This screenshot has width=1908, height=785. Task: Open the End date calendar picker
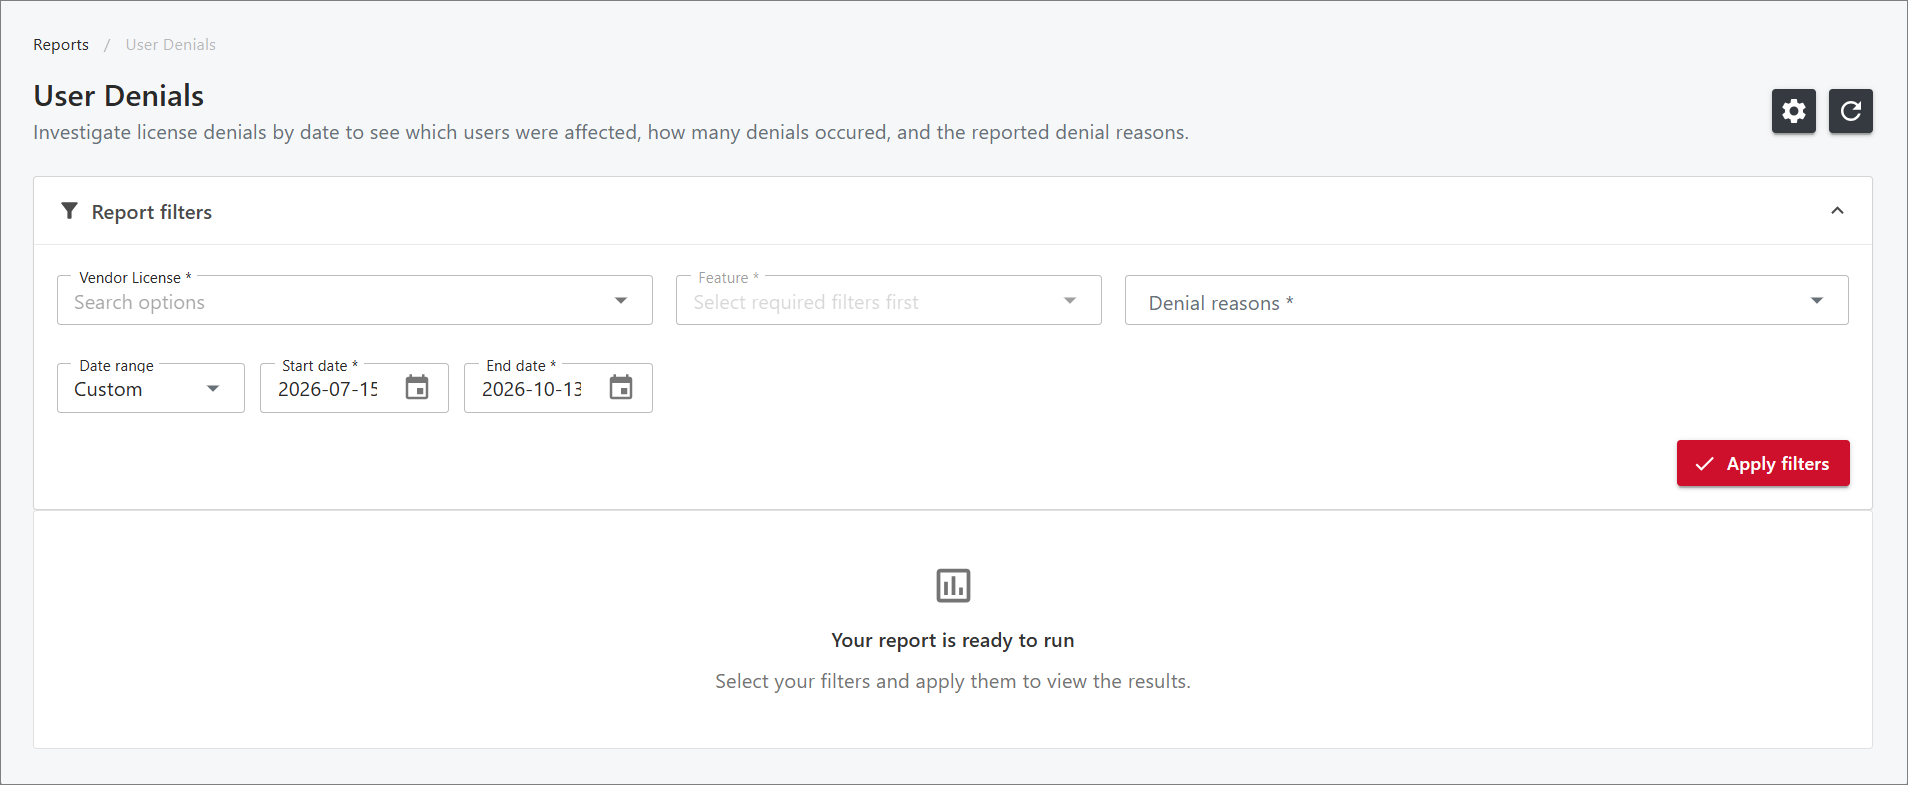coord(621,388)
